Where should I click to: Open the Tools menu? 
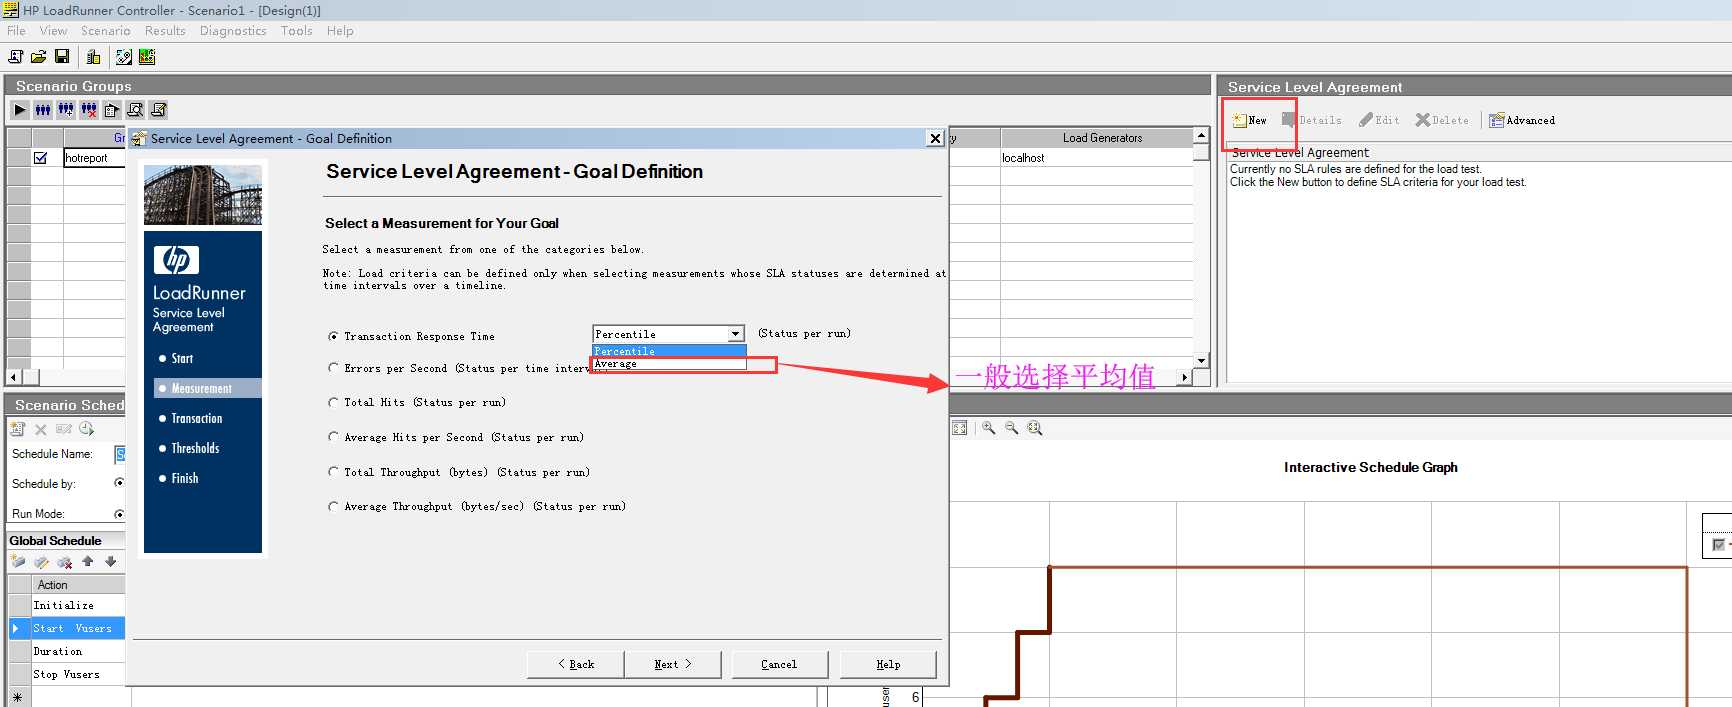tap(297, 31)
